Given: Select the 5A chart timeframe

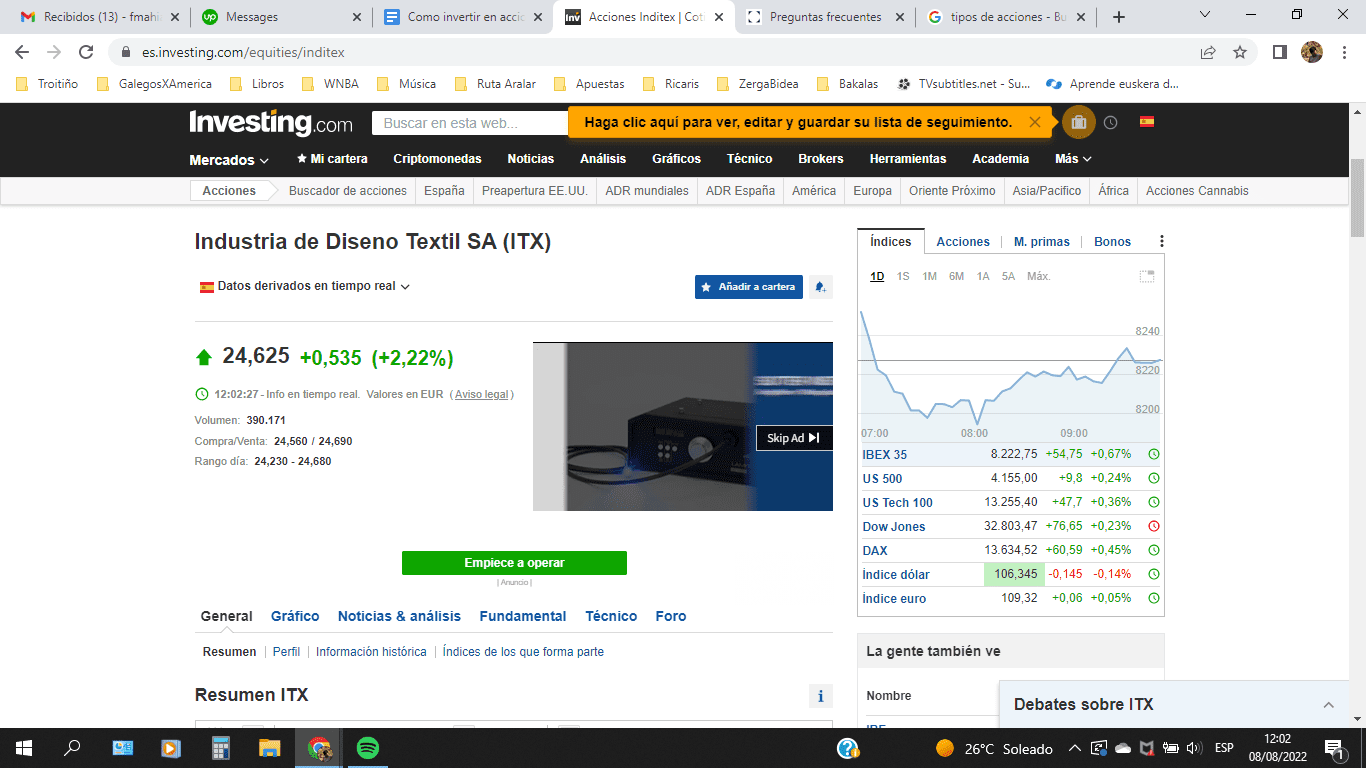Looking at the screenshot, I should (1008, 276).
